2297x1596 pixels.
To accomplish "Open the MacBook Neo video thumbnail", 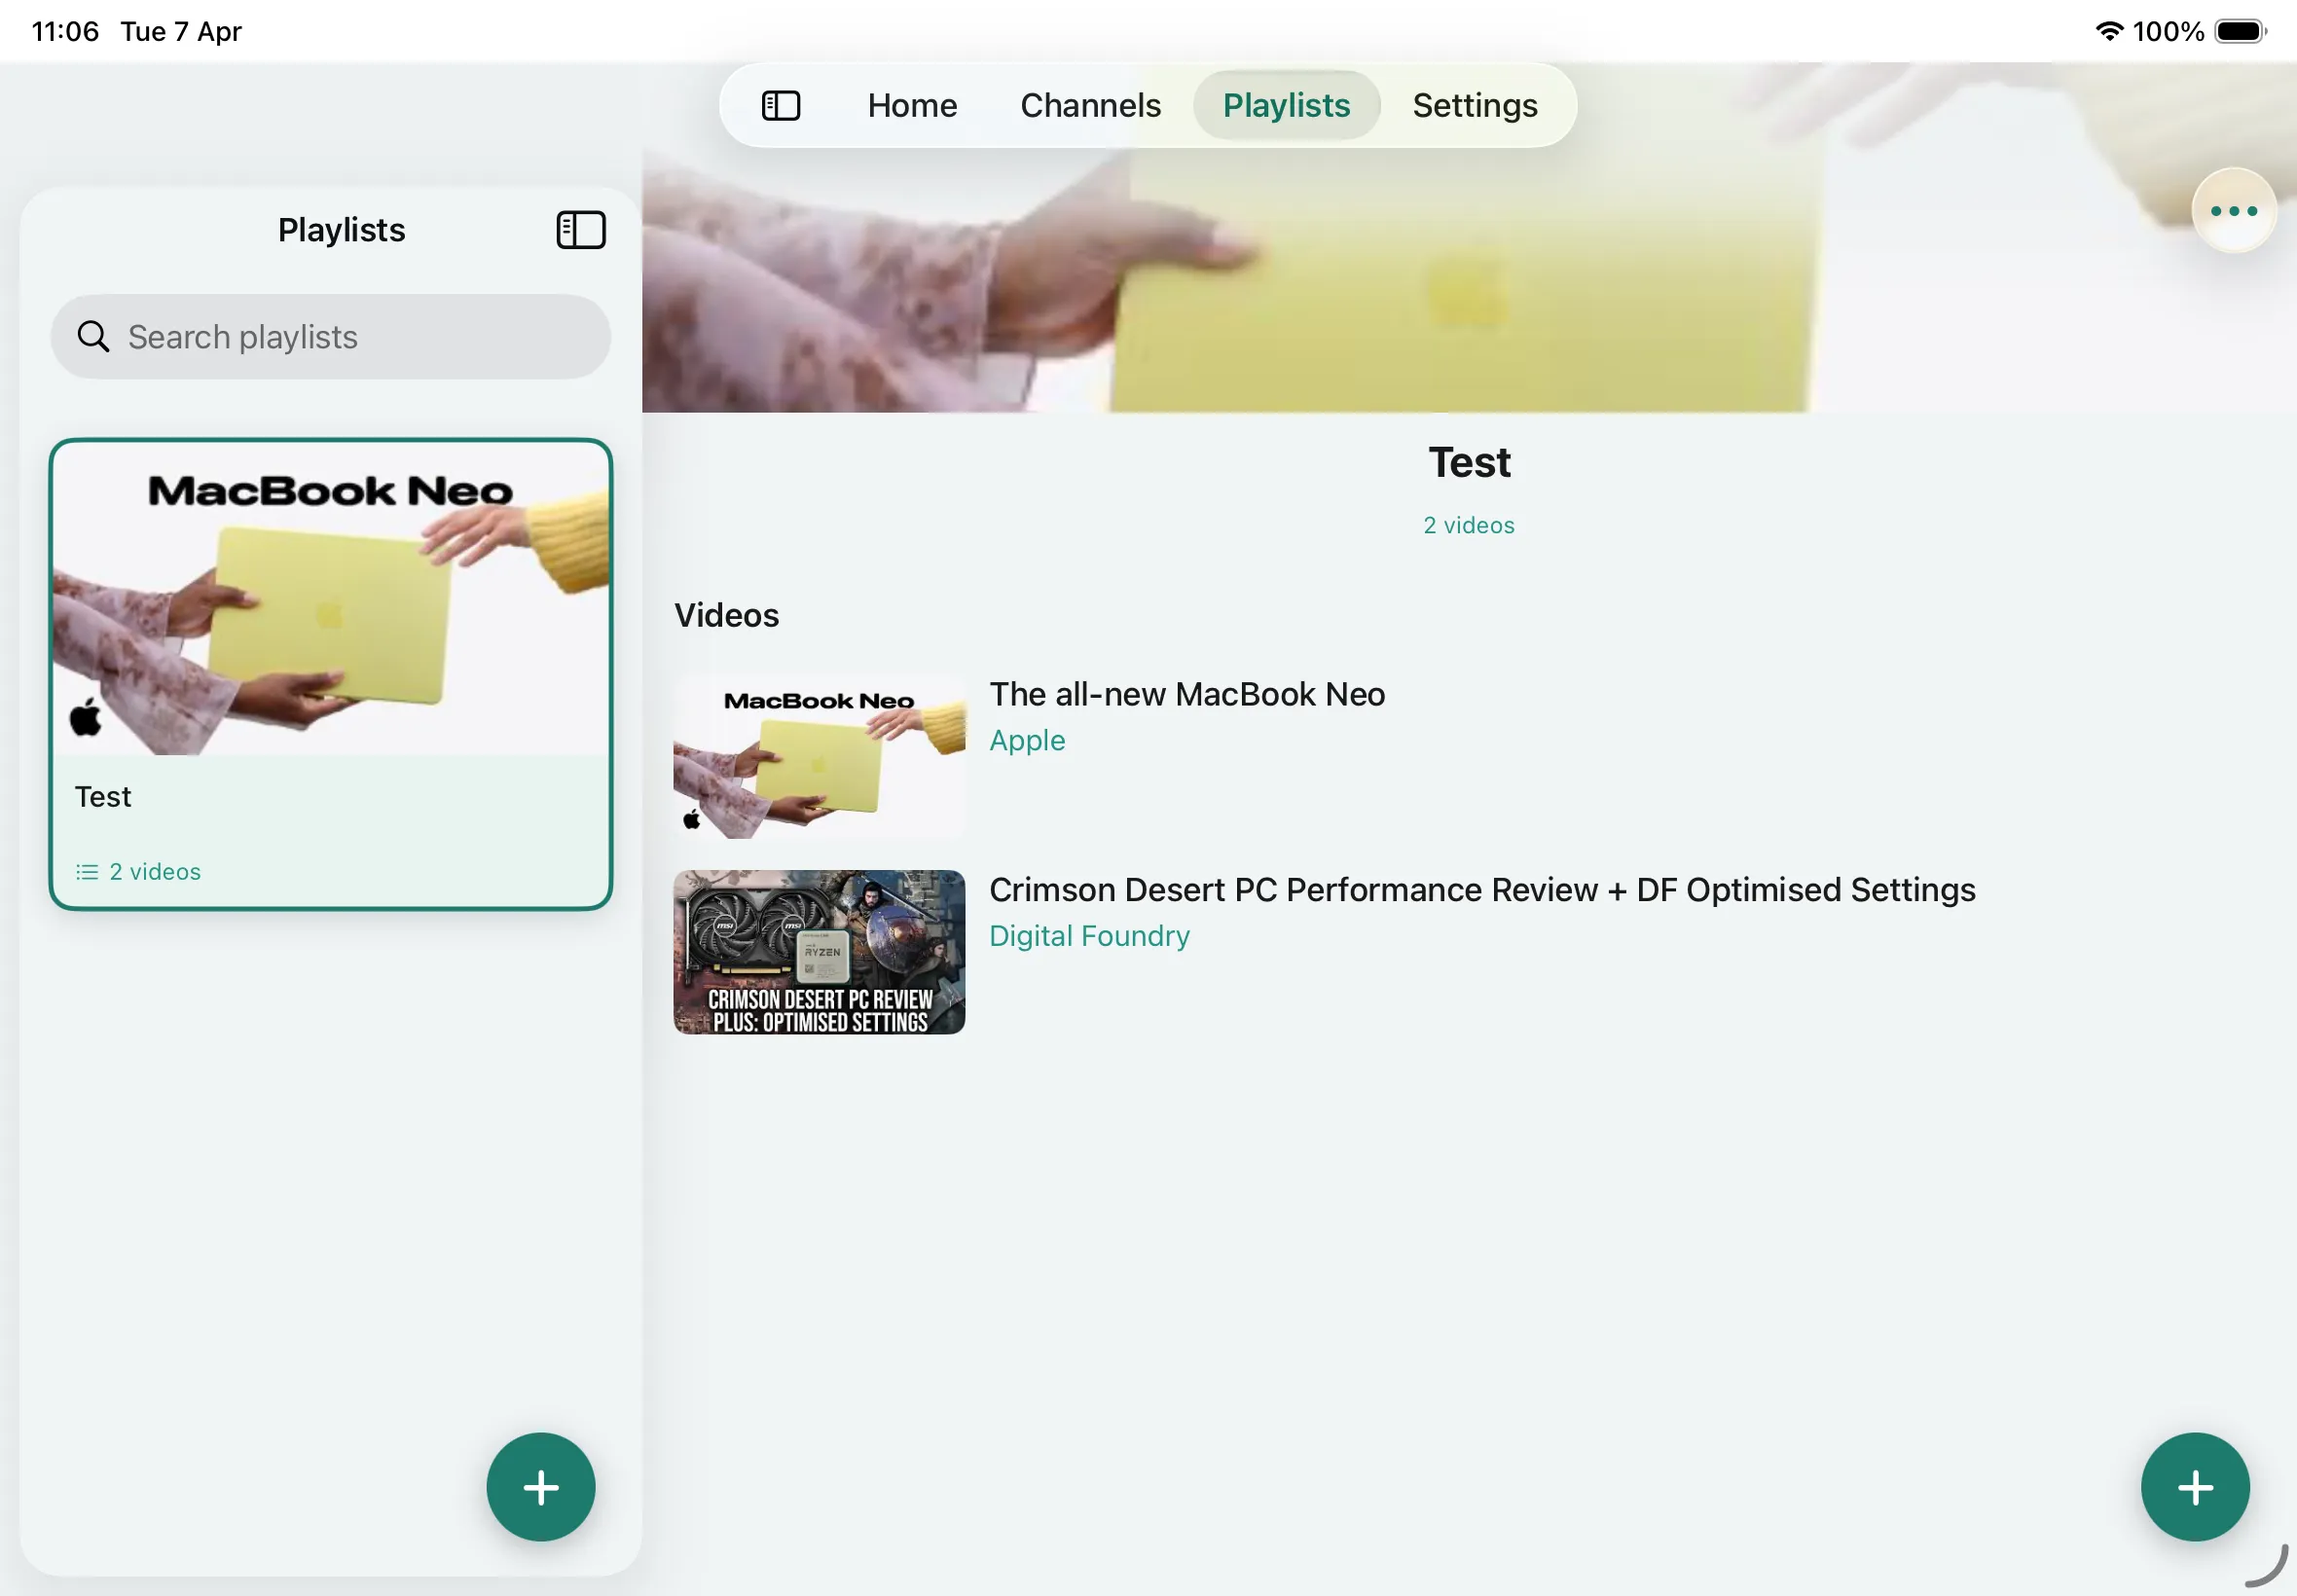I will pos(819,757).
